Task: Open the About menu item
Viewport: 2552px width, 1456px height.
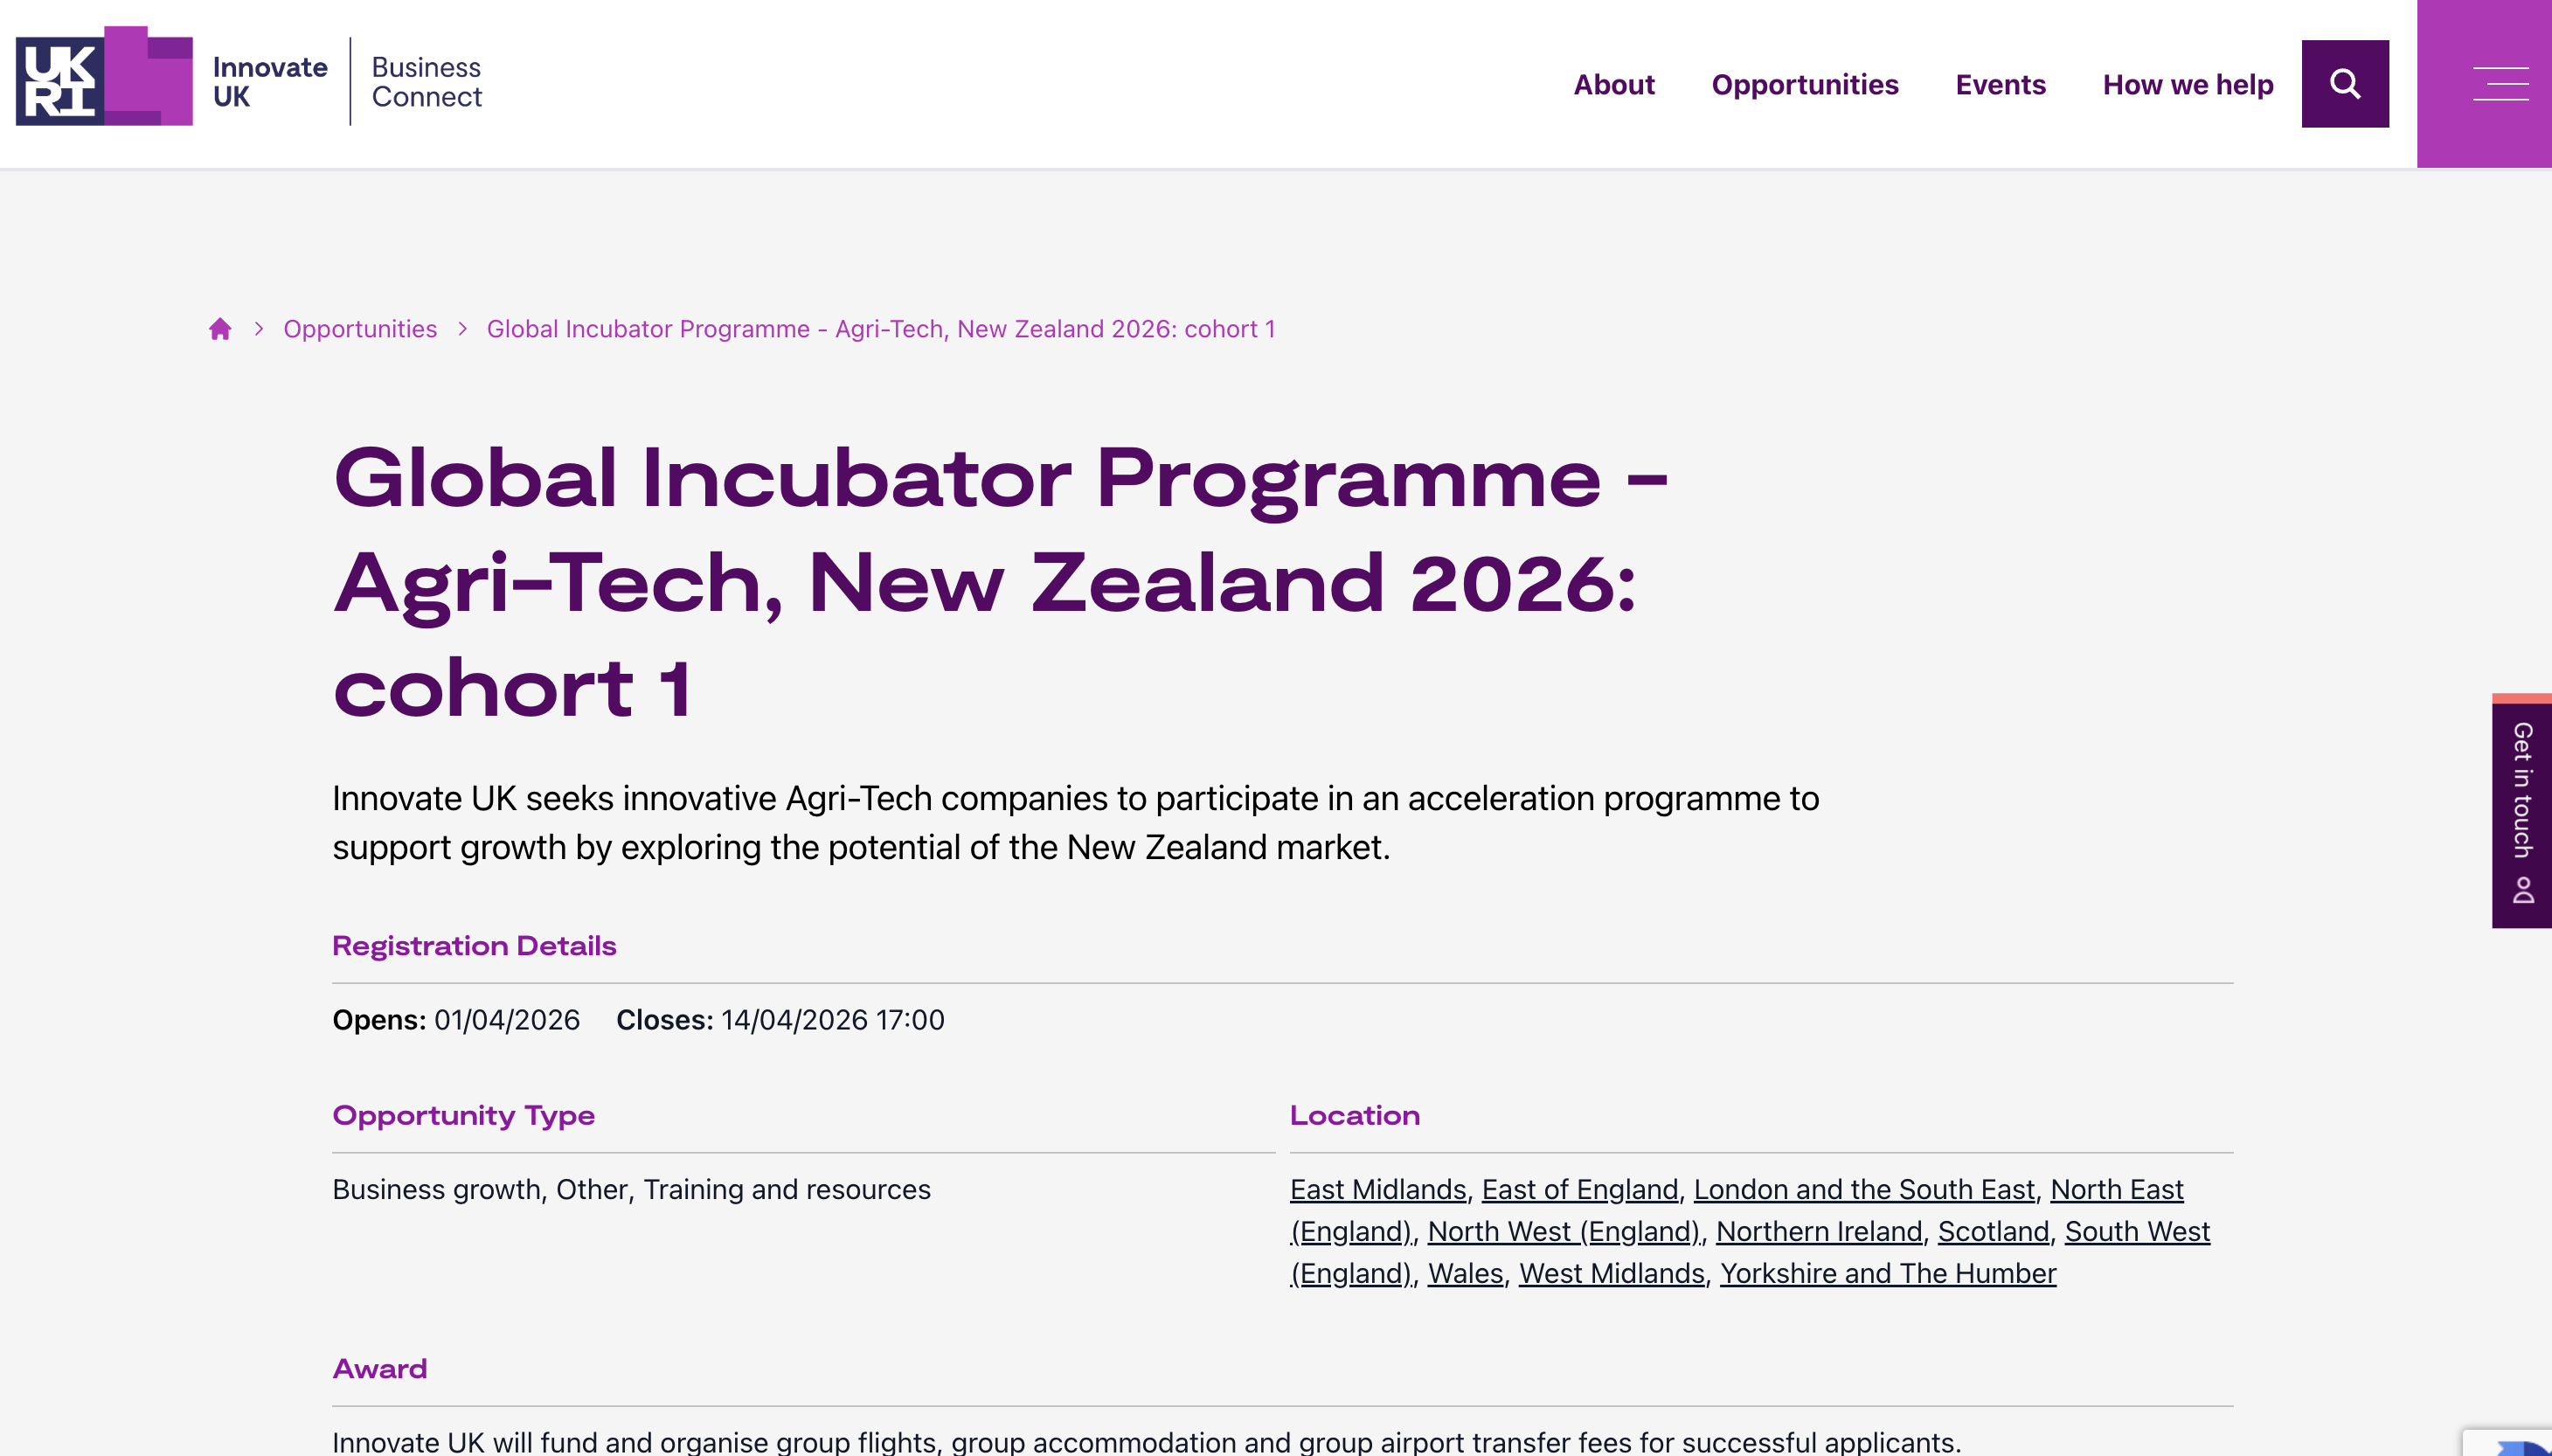Action: (x=1613, y=85)
